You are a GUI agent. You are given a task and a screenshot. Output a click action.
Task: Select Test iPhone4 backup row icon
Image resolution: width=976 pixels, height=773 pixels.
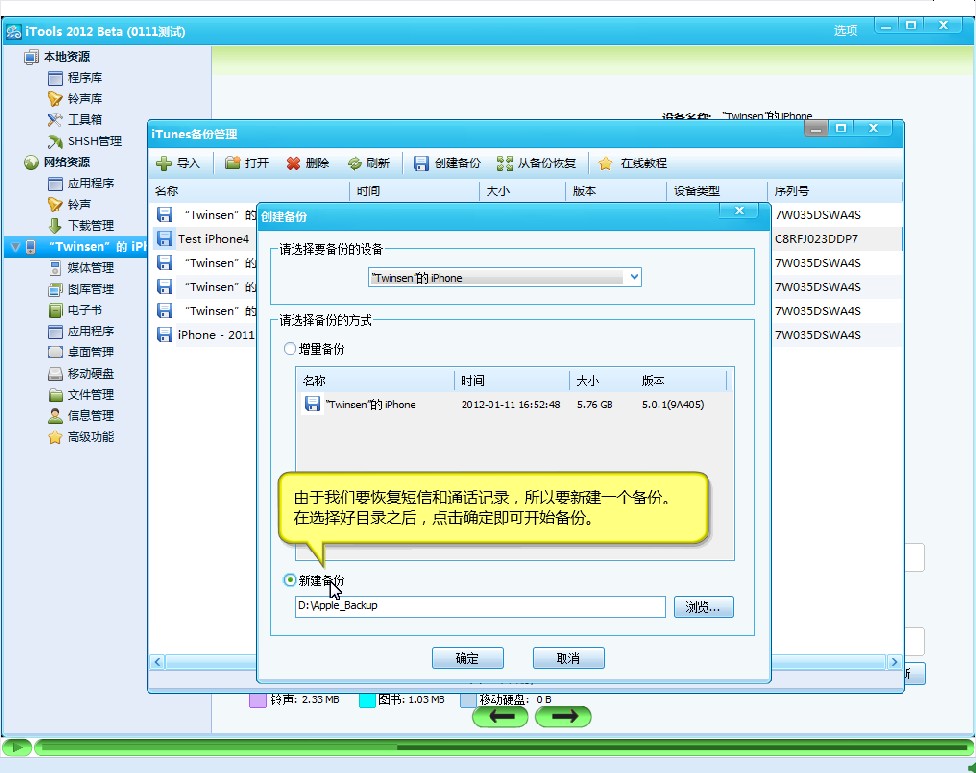tap(164, 239)
